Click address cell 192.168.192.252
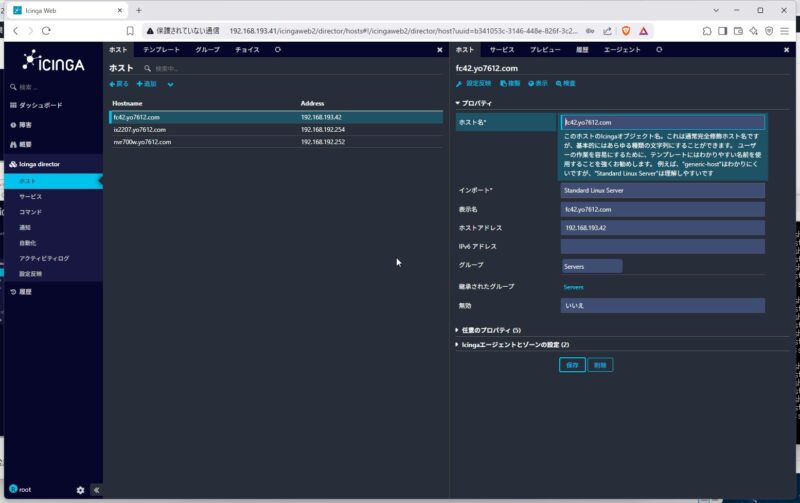 coord(323,142)
